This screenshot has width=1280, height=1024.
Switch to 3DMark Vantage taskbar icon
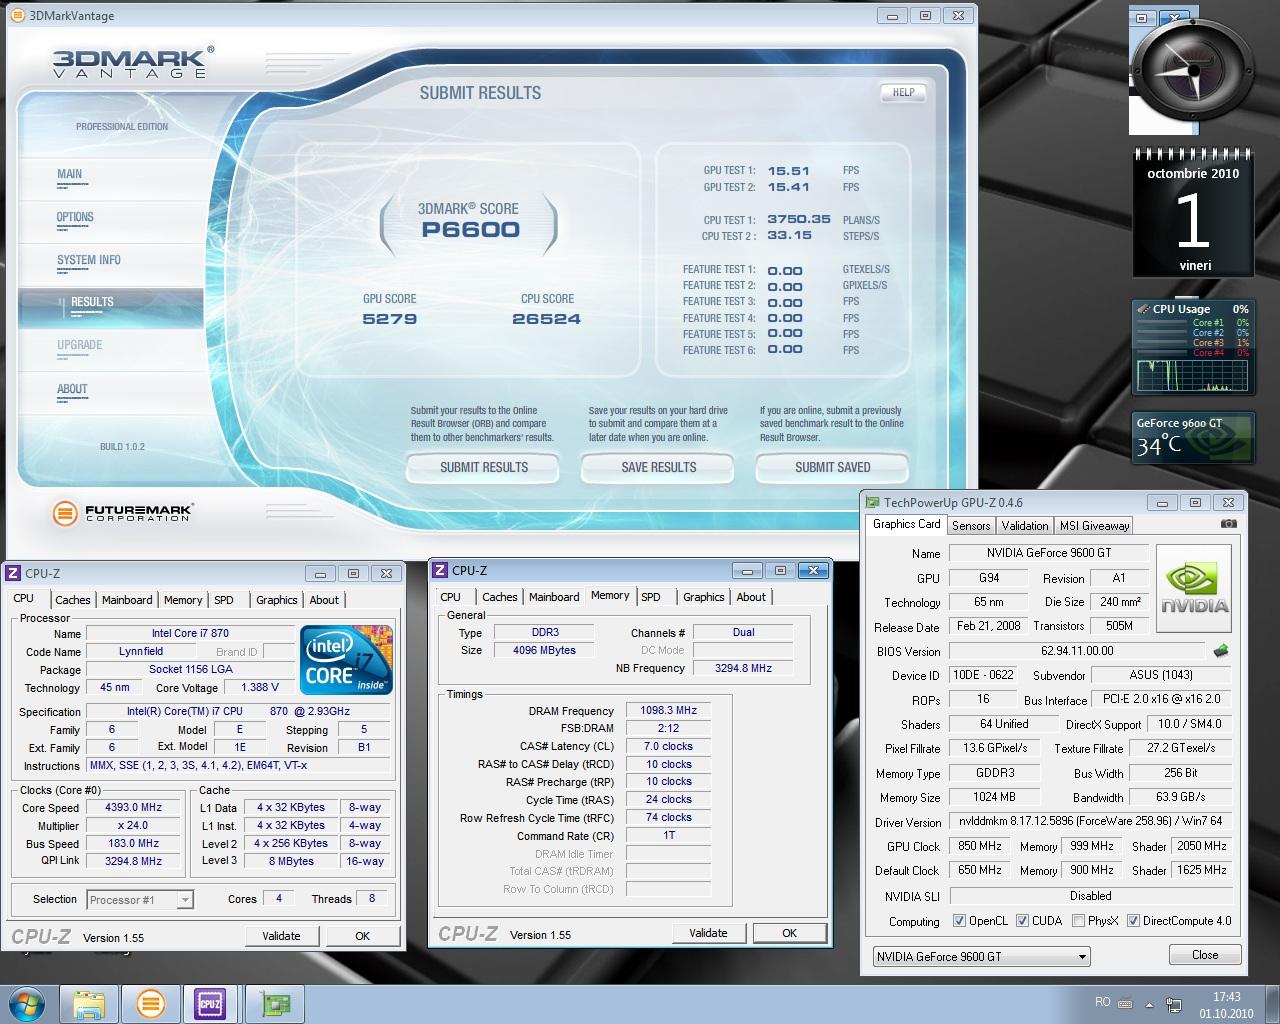[x=150, y=1003]
